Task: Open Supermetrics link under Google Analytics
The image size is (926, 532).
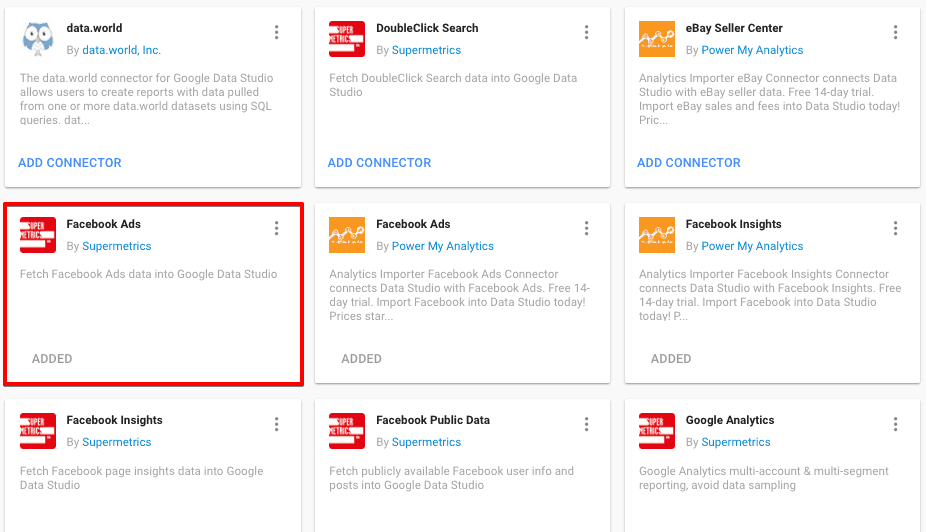Action: [736, 442]
